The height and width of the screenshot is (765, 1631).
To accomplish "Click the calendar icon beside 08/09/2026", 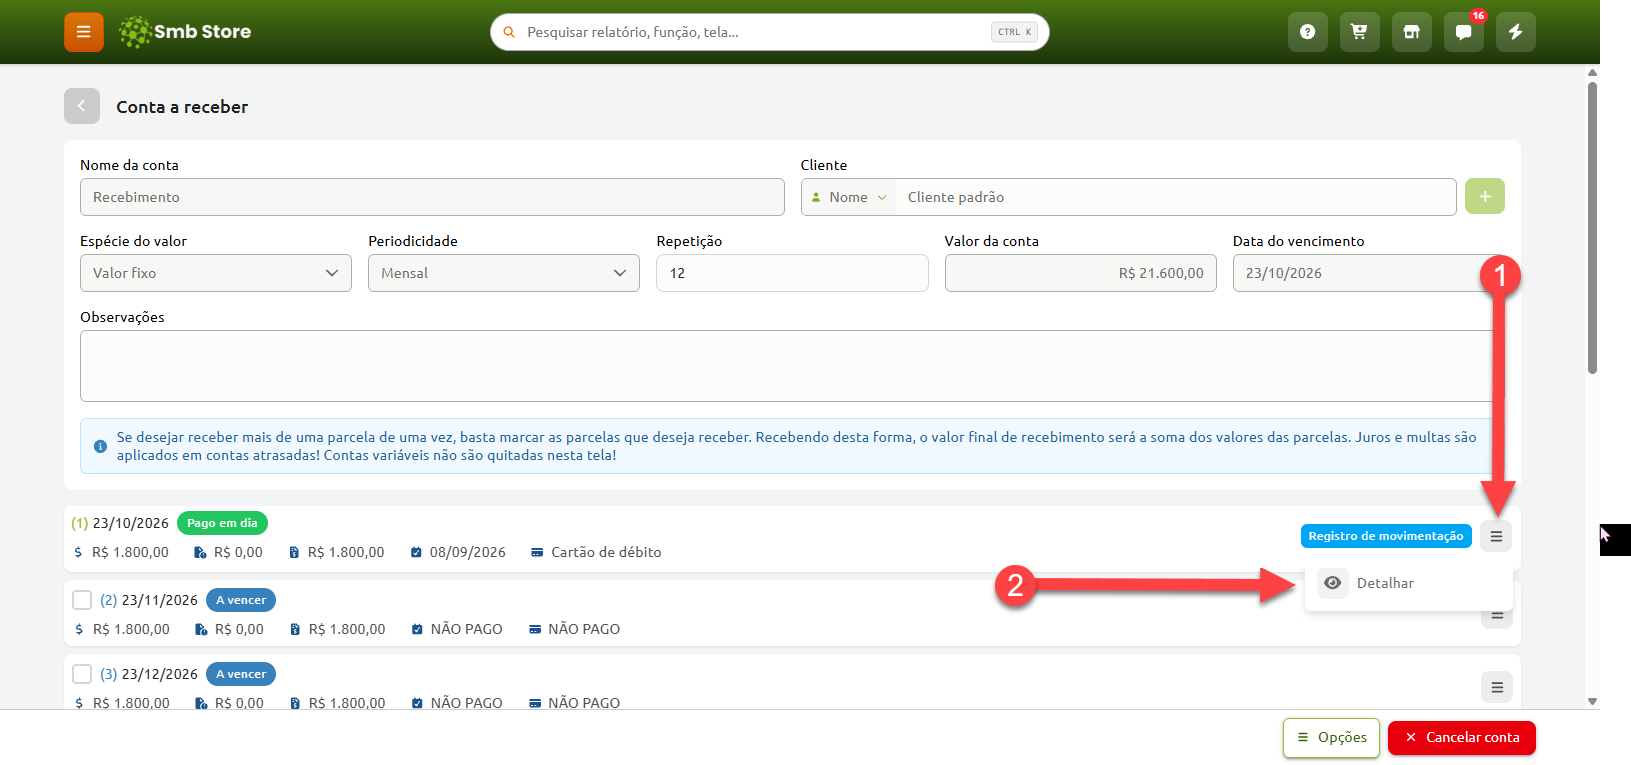I will tap(416, 552).
